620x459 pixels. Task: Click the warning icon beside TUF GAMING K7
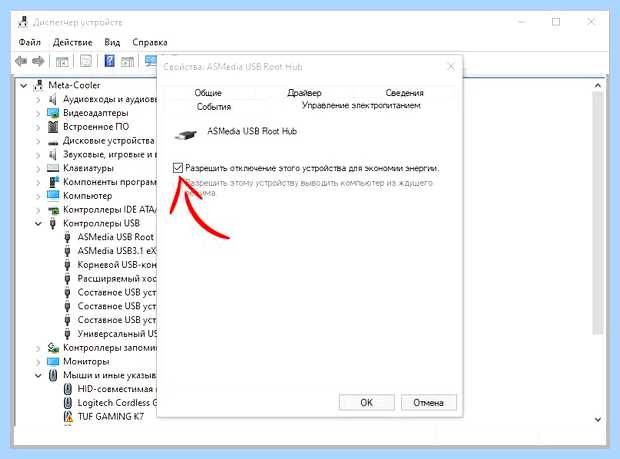coord(68,417)
